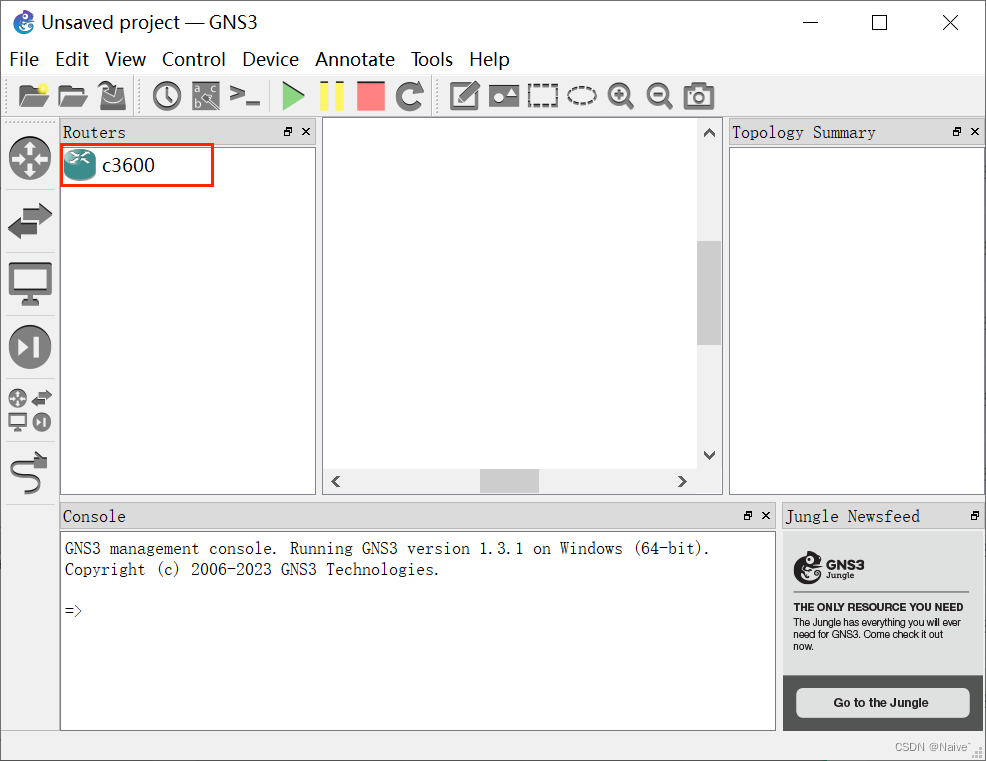Click the Save project icon
This screenshot has width=986, height=761.
point(113,96)
